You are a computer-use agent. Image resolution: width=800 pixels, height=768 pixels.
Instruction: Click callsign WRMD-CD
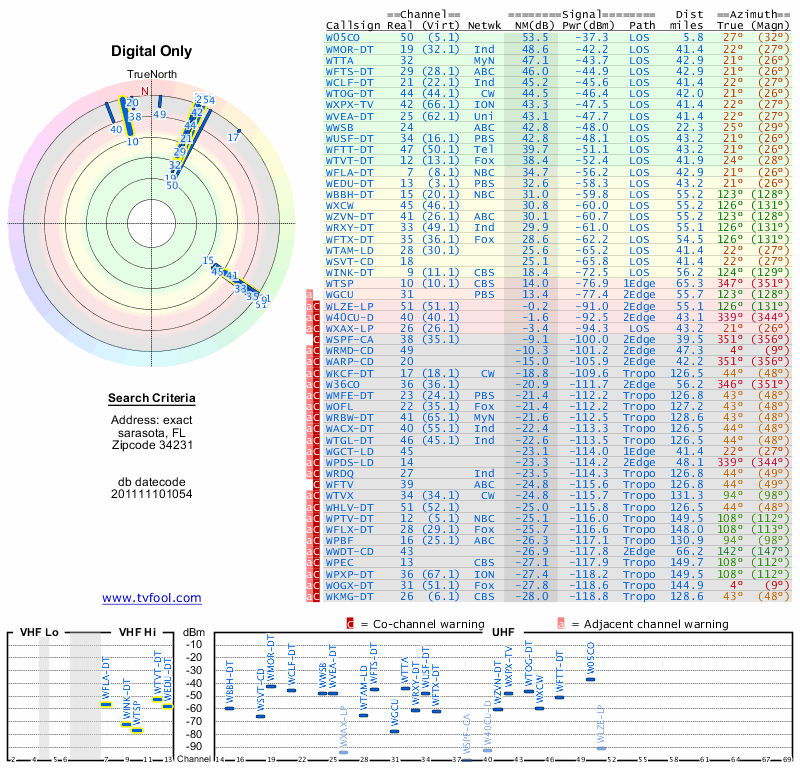pyautogui.click(x=349, y=351)
